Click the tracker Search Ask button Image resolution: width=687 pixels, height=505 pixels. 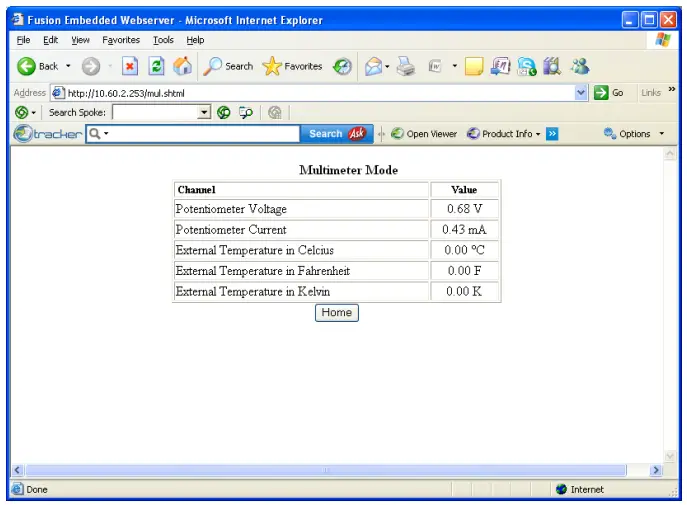336,134
